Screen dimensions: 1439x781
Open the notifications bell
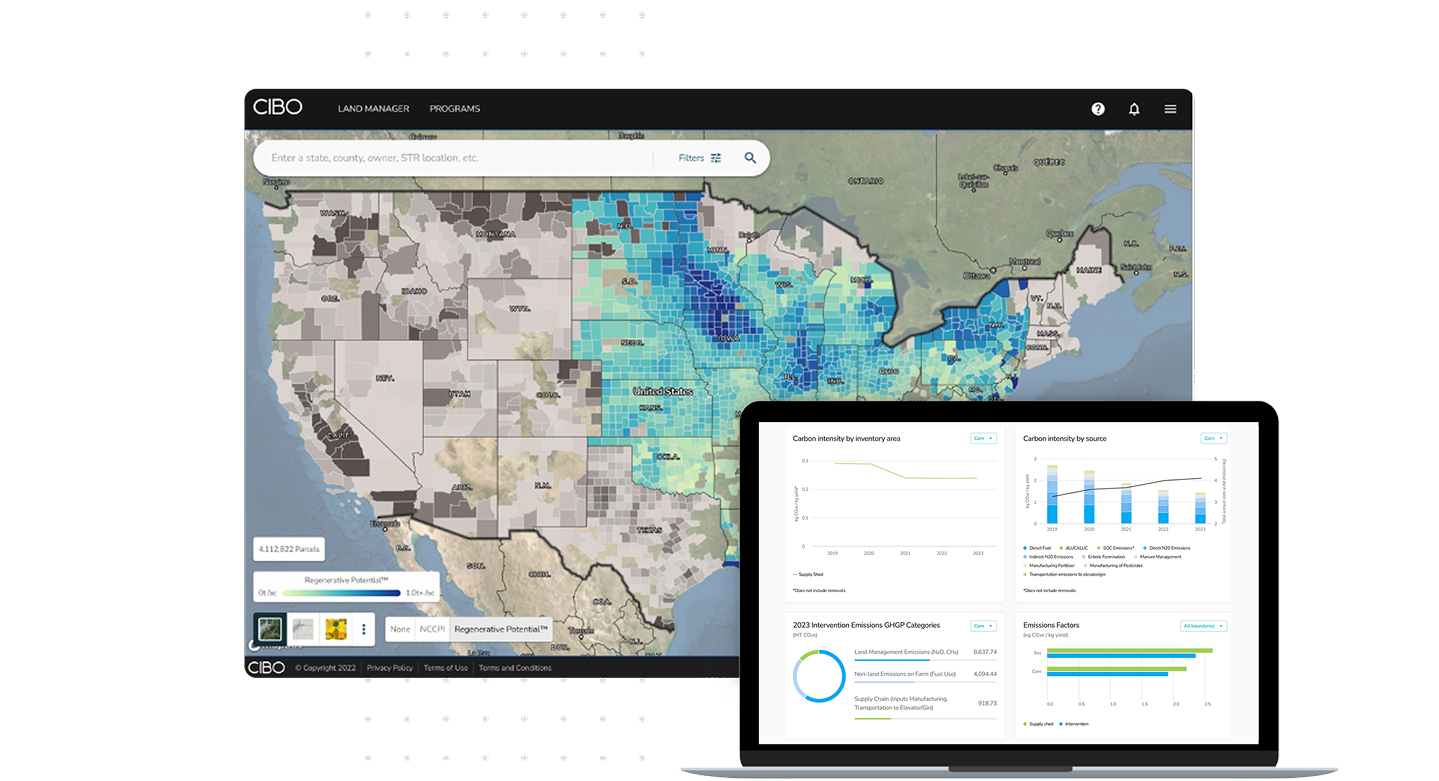pyautogui.click(x=1134, y=109)
